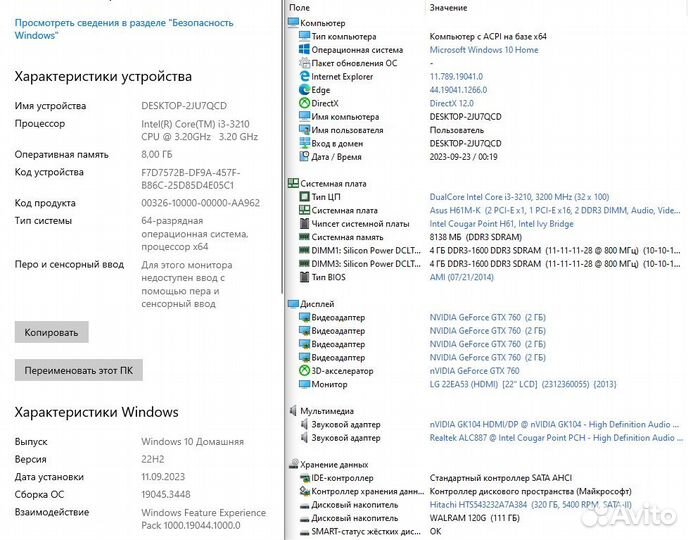Select the 19045.3448 OS build value
The width and height of the screenshot is (688, 540).
pyautogui.click(x=166, y=494)
